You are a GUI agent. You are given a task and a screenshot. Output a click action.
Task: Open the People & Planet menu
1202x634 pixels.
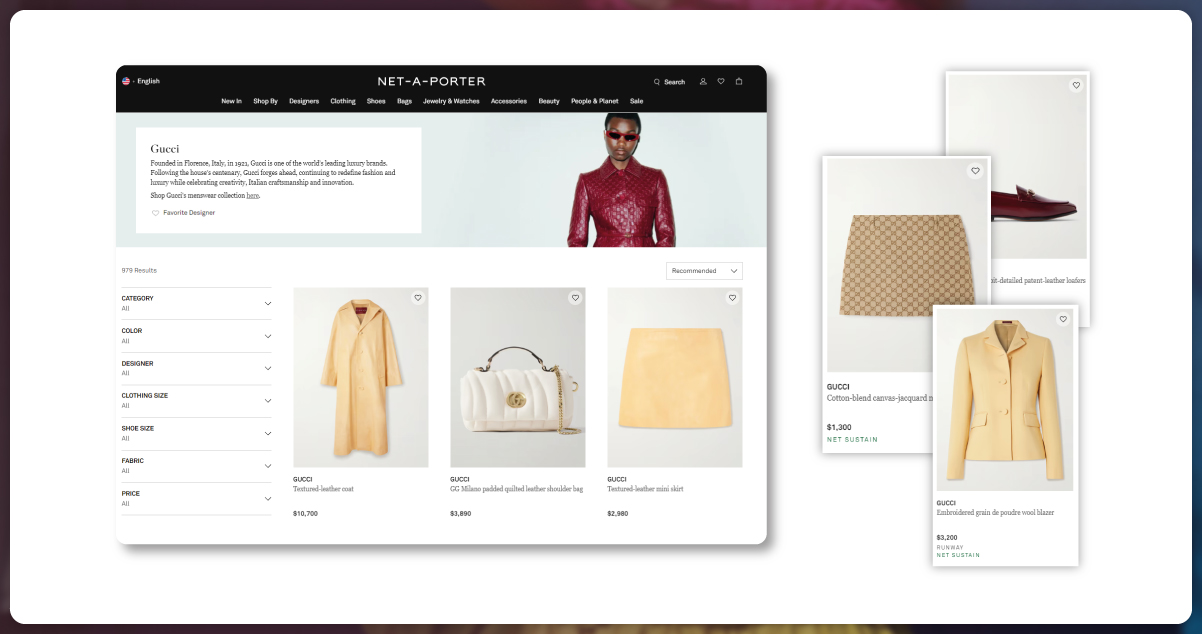[595, 101]
